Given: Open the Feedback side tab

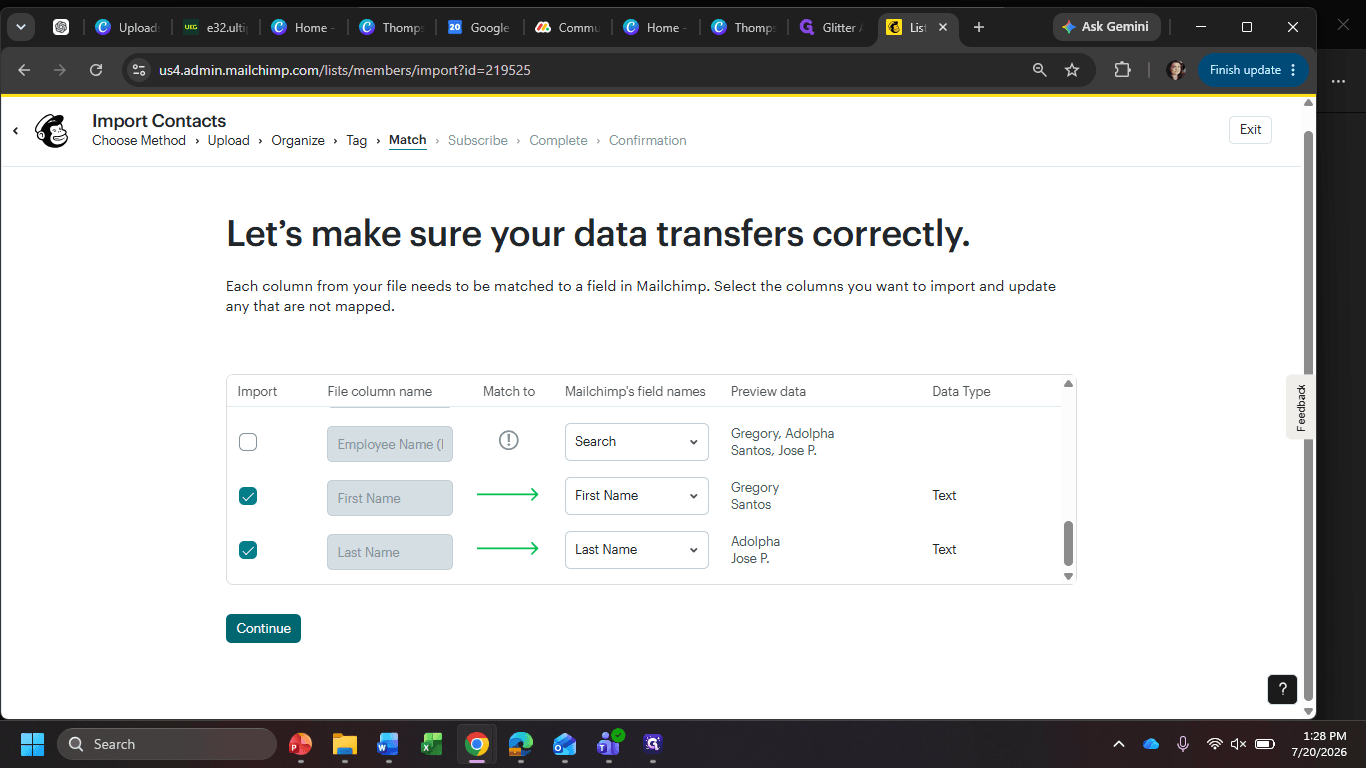Looking at the screenshot, I should click(x=1301, y=407).
